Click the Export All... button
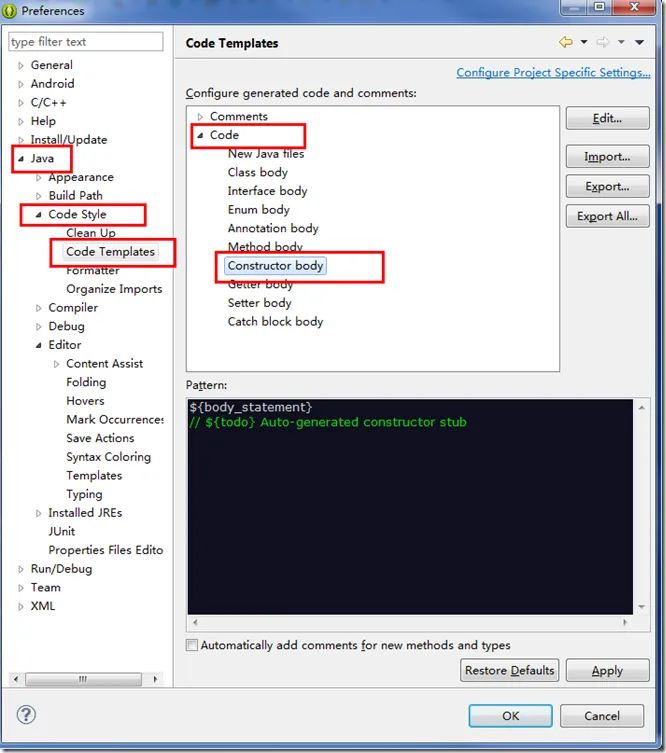The width and height of the screenshot is (666, 753). coord(607,216)
